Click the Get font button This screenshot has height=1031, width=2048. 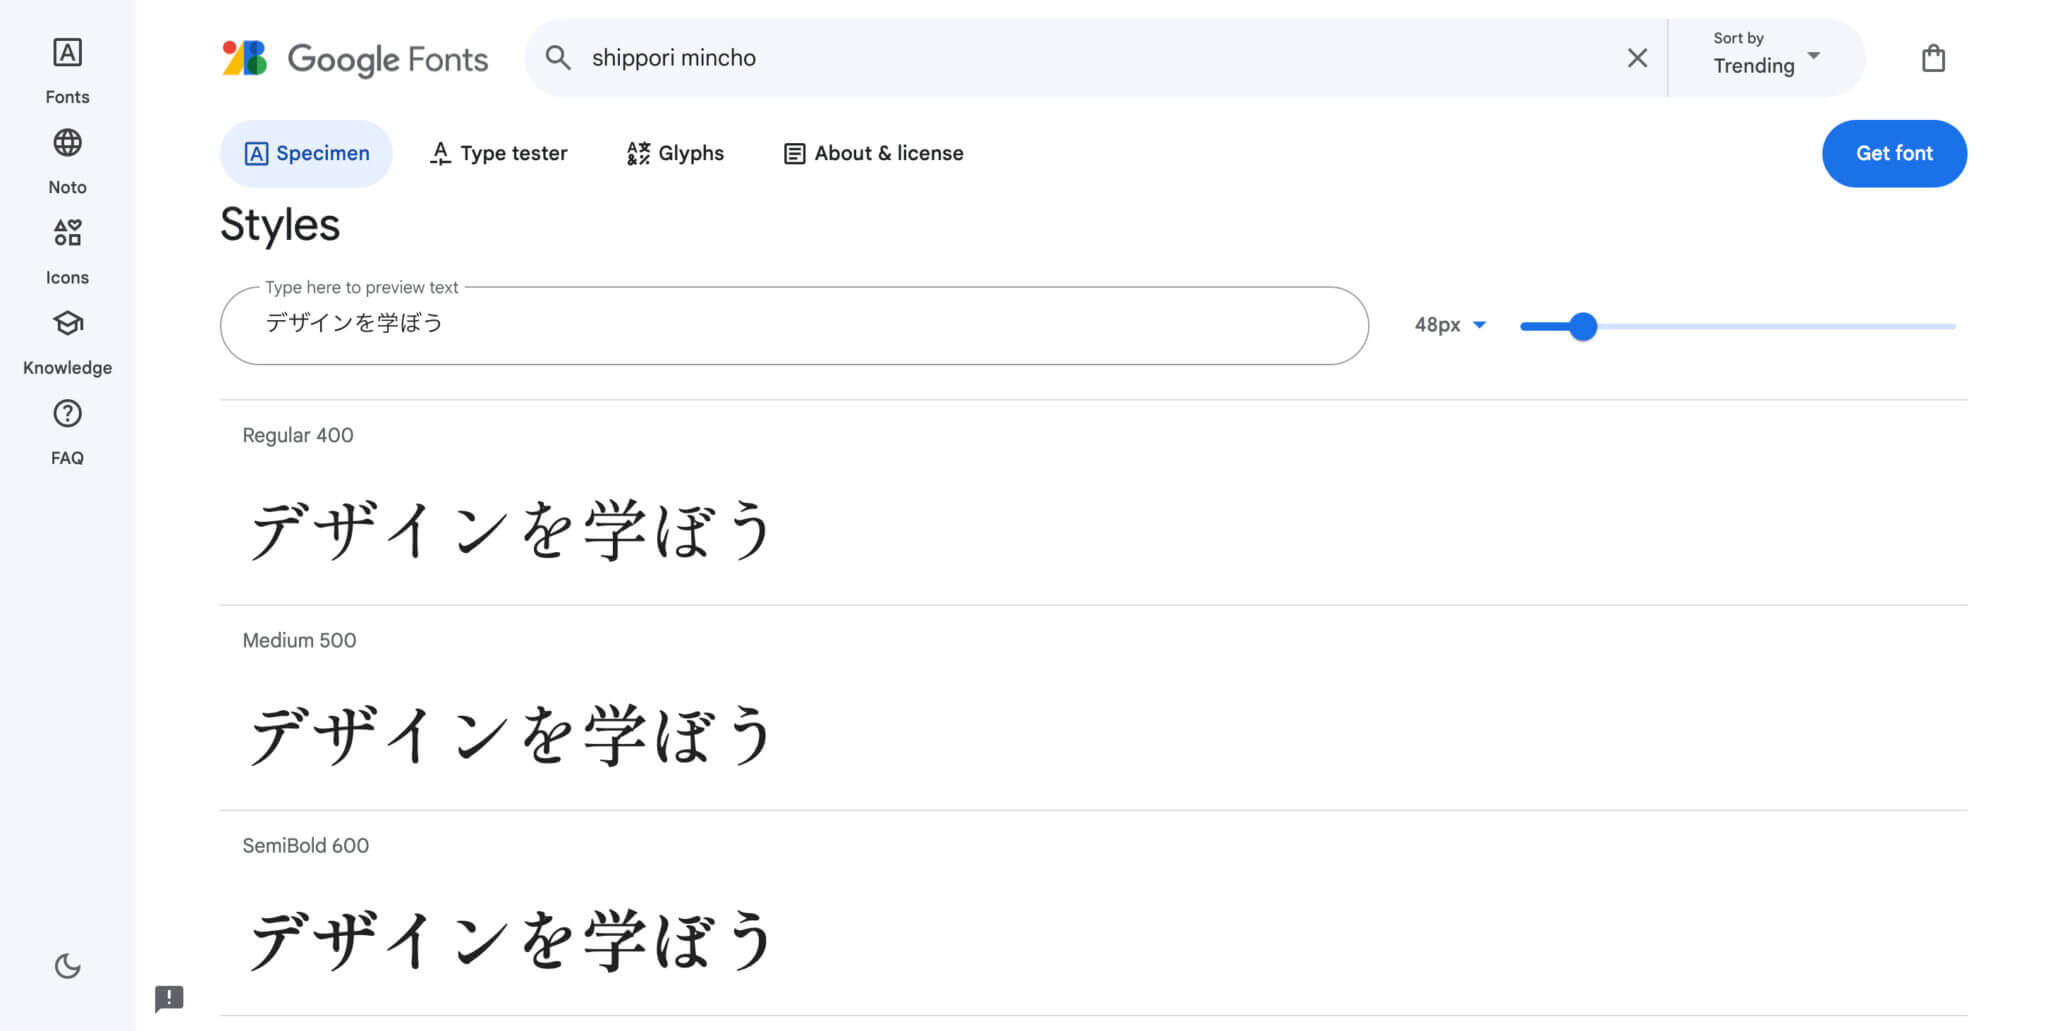coord(1894,153)
